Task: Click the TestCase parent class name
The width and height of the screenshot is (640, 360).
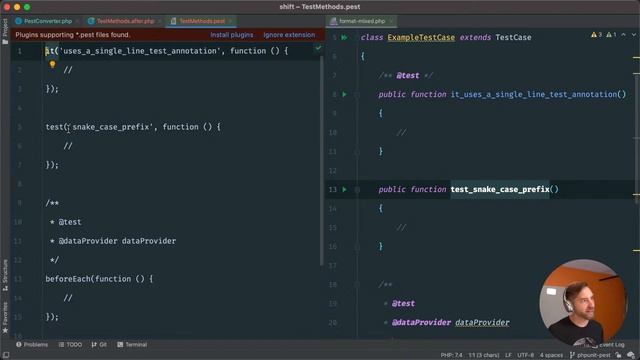Action: coord(513,38)
